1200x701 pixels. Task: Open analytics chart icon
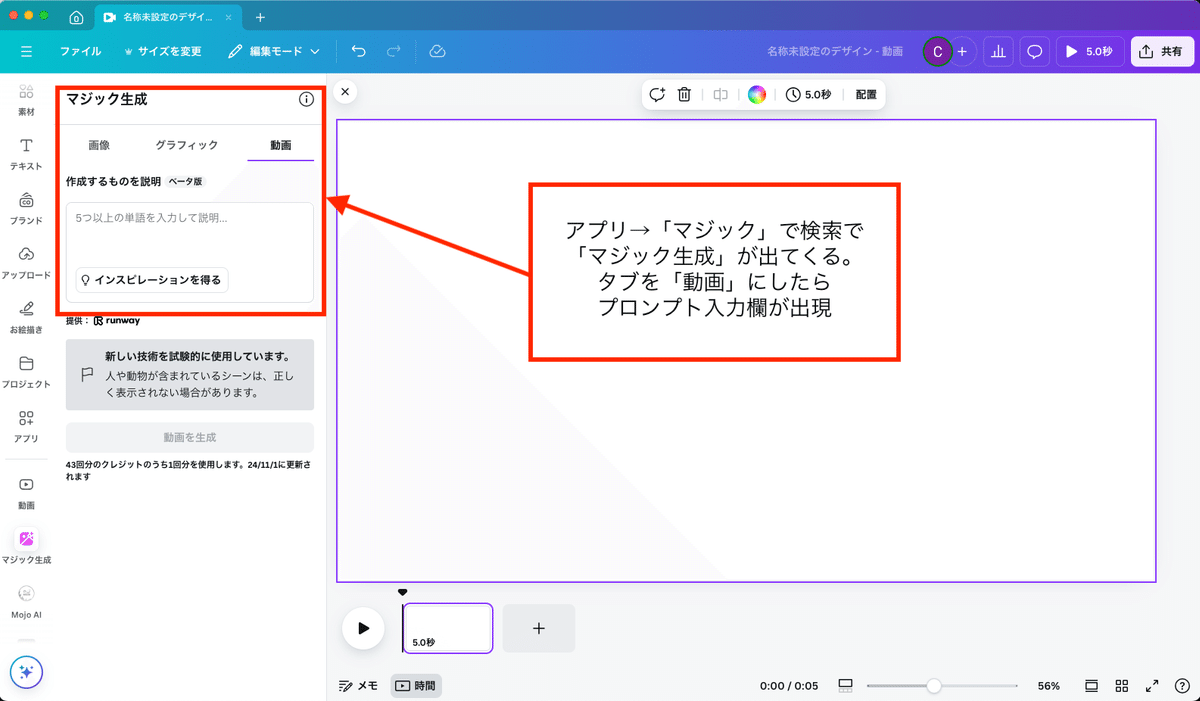(x=998, y=51)
